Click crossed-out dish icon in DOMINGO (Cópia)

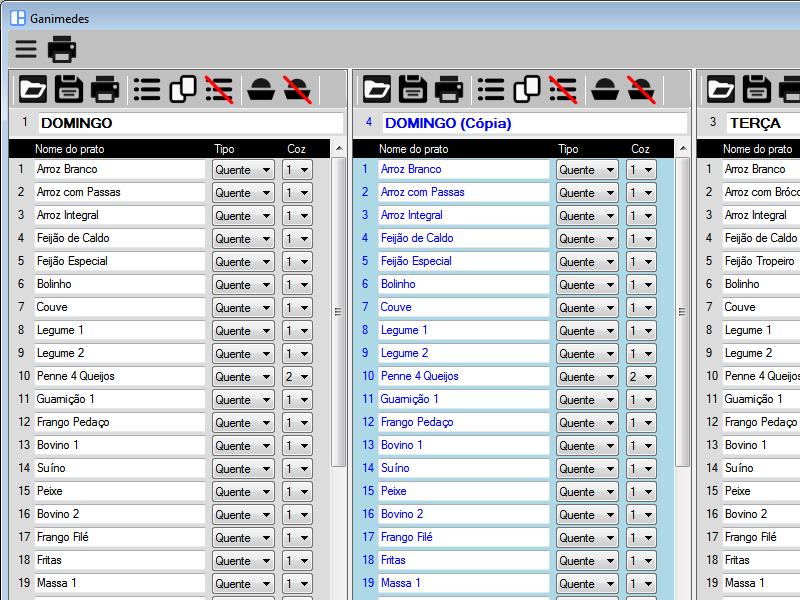(x=640, y=89)
